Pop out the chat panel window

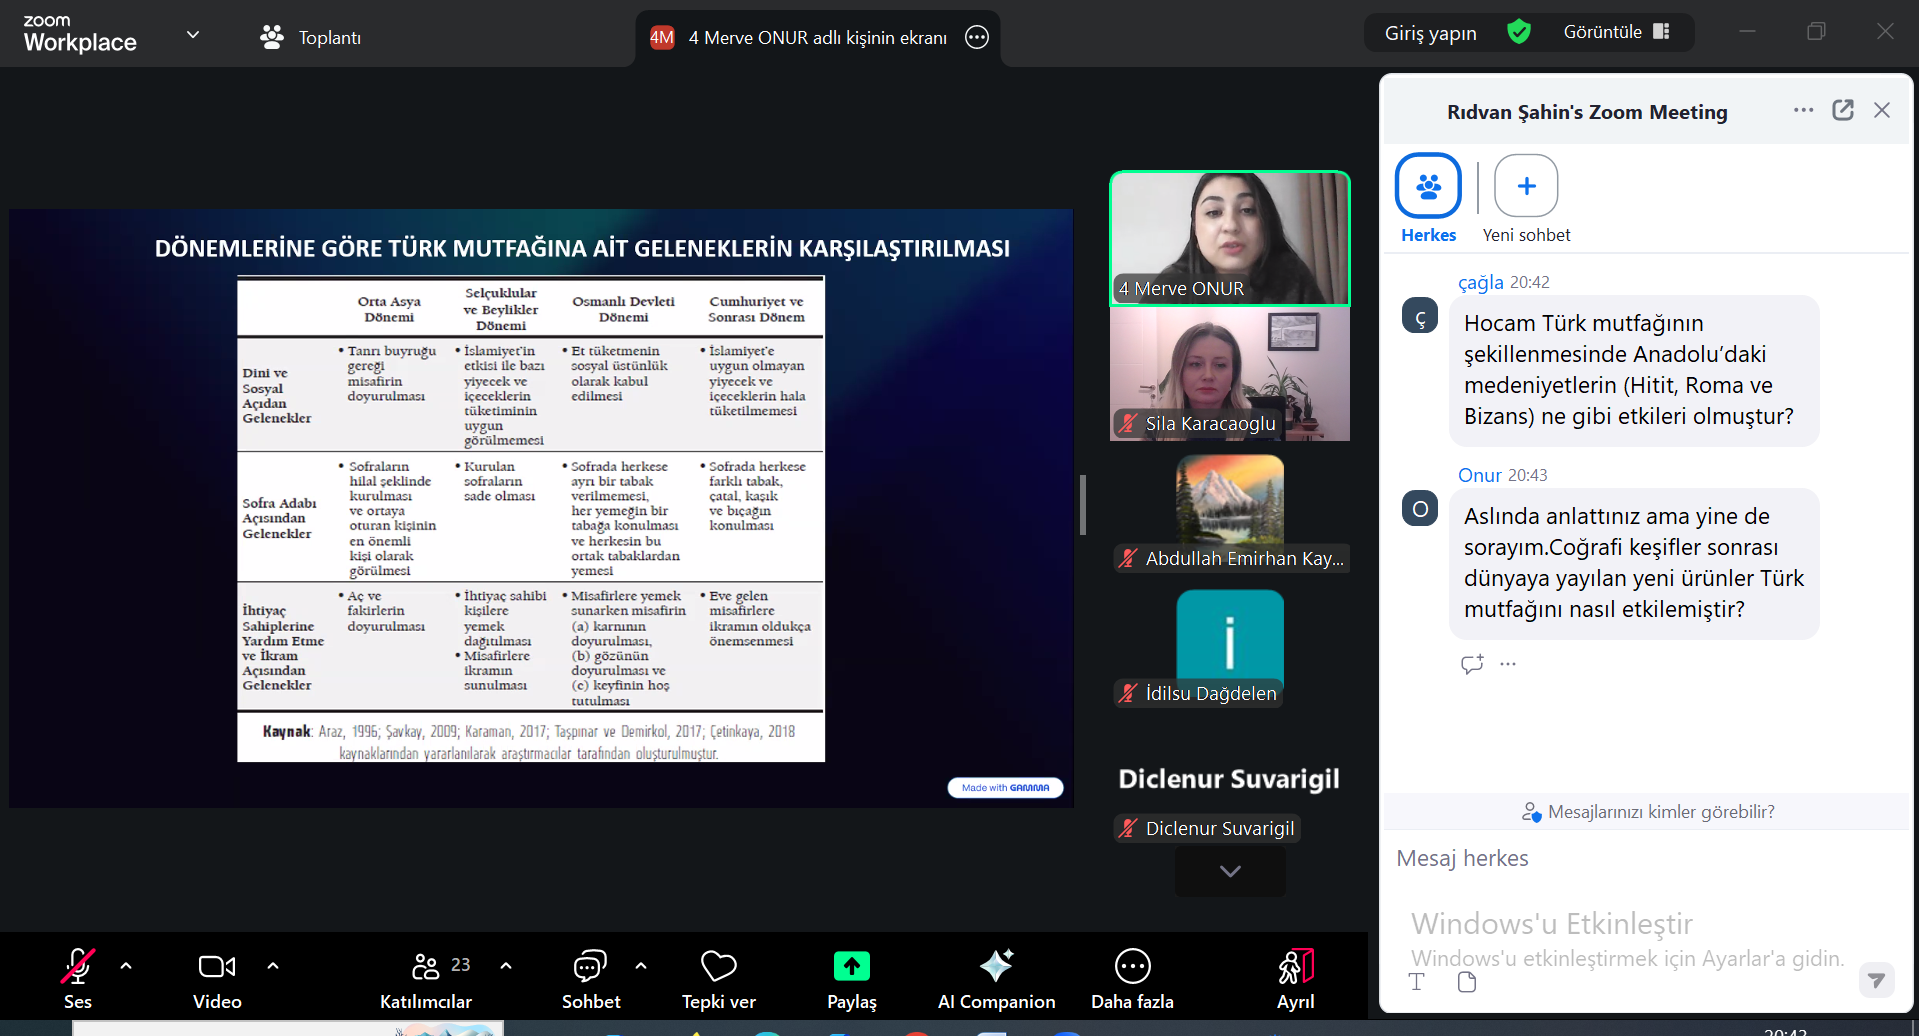point(1843,111)
